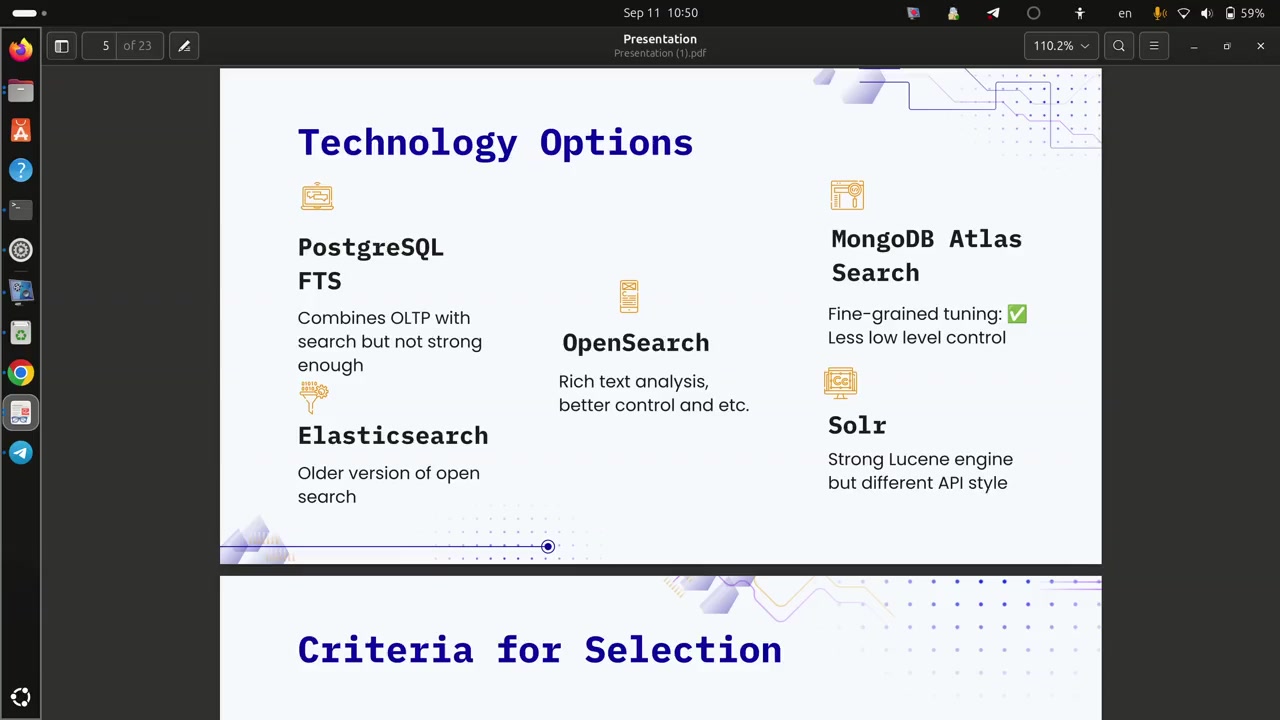1280x720 pixels.
Task: Click the Document Viewer icon in the dock
Action: (x=21, y=413)
